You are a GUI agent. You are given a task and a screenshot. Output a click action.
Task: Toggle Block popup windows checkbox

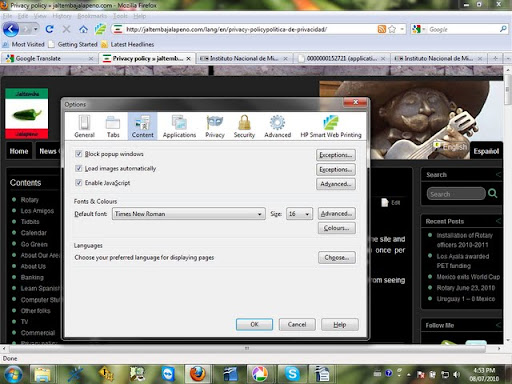(x=79, y=154)
